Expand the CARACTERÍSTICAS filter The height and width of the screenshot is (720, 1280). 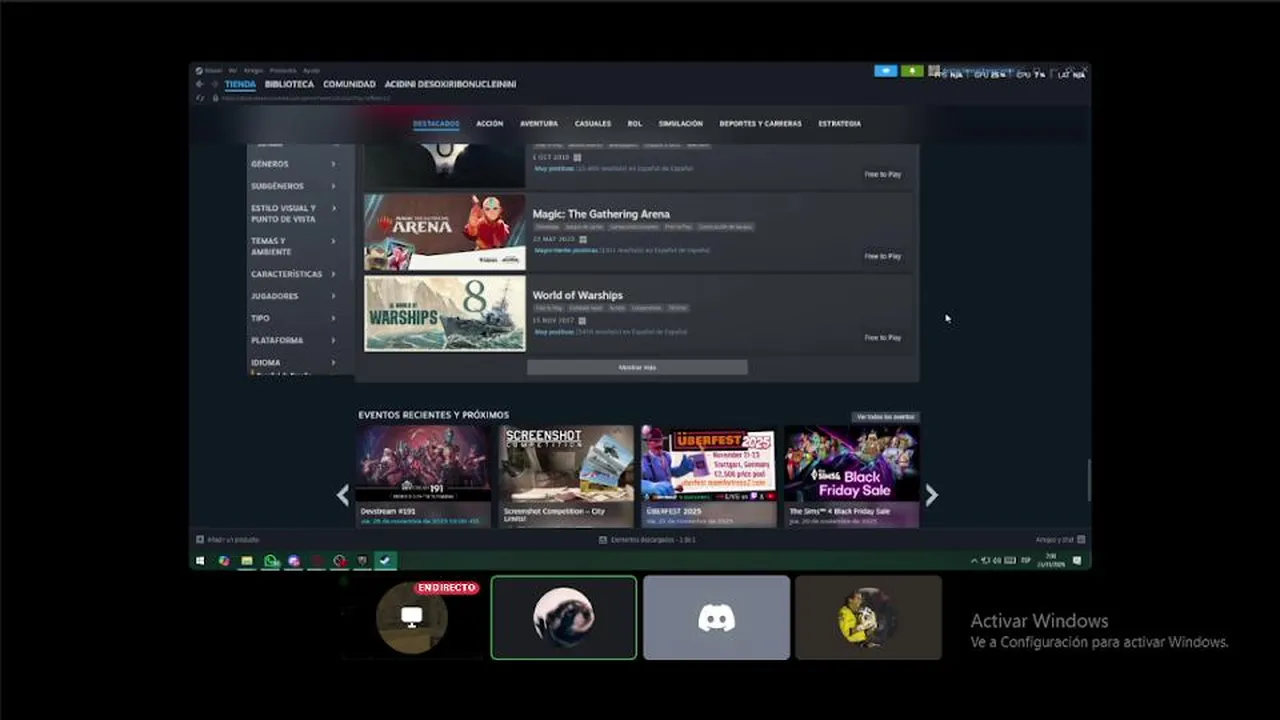click(294, 274)
